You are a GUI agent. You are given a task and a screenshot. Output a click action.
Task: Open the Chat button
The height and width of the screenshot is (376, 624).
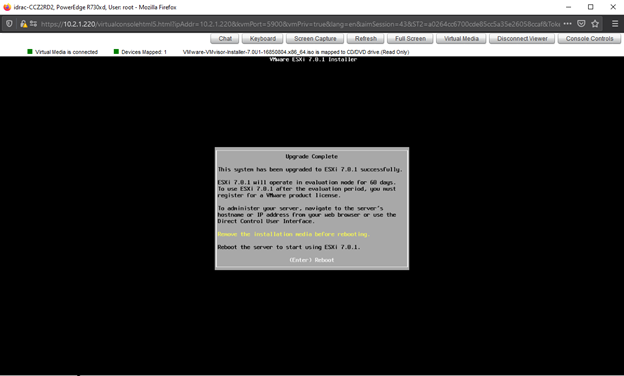click(x=225, y=39)
